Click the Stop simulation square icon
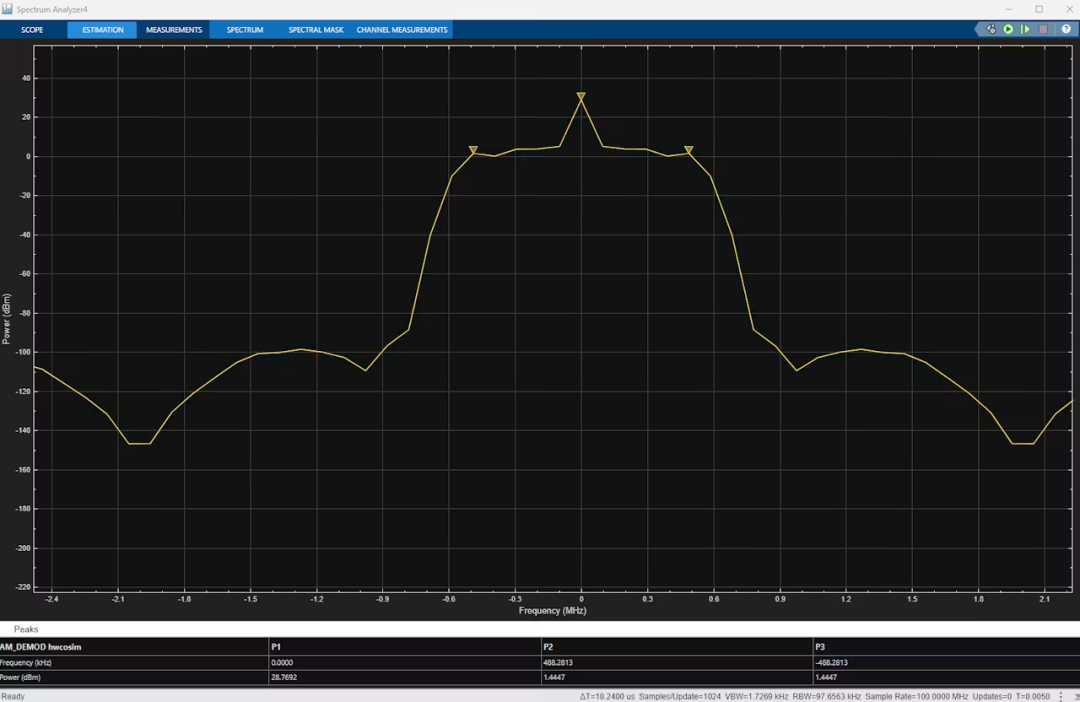This screenshot has height=702, width=1080. [1043, 30]
